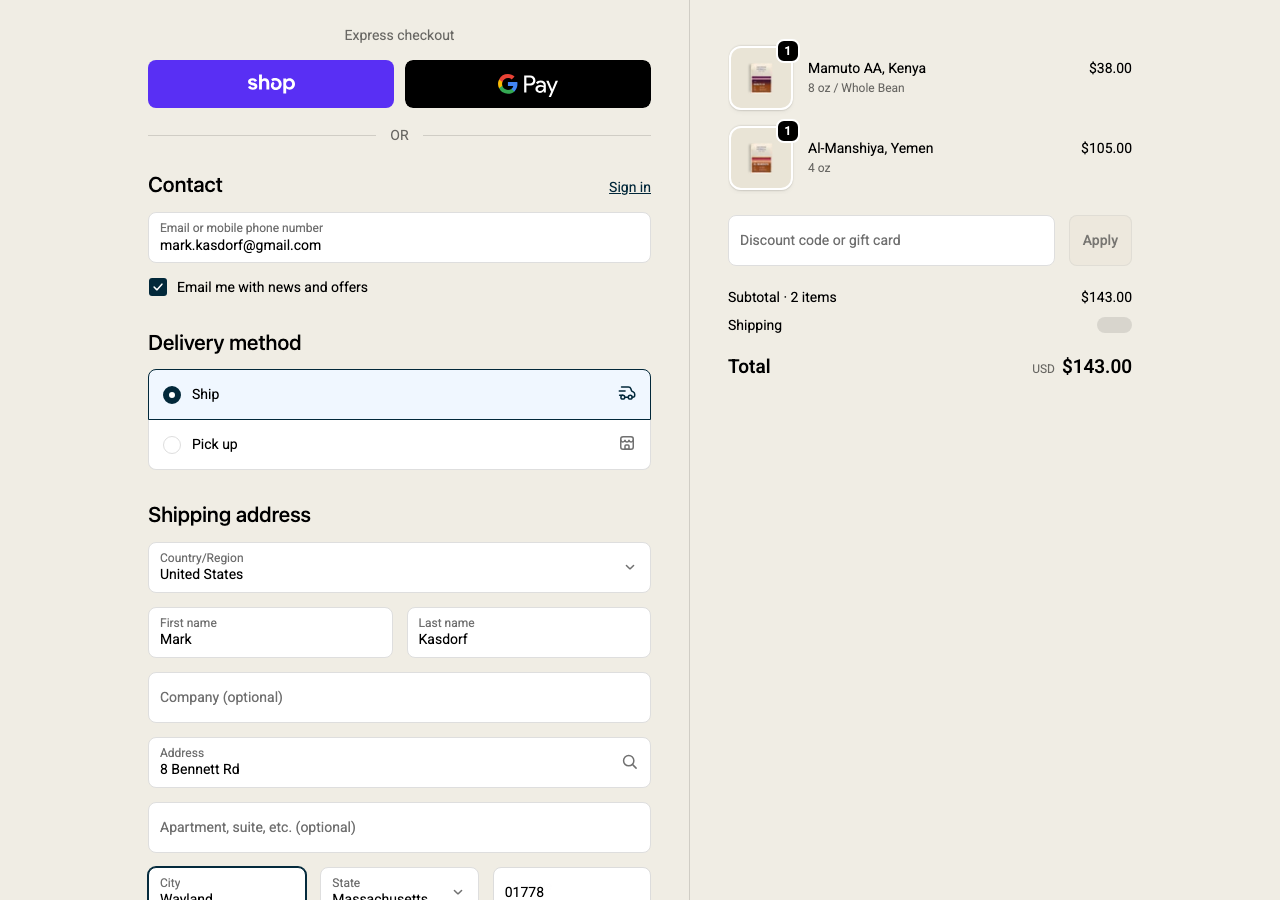Select the Last name input field

(528, 632)
